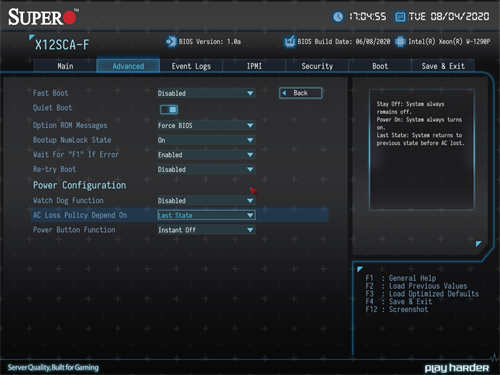Open the Save & Exit tab
The width and height of the screenshot is (500, 375).
443,66
